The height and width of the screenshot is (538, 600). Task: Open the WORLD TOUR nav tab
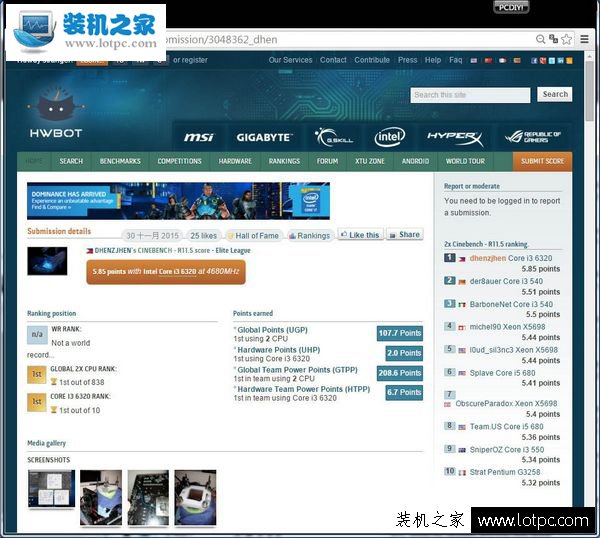coord(465,161)
